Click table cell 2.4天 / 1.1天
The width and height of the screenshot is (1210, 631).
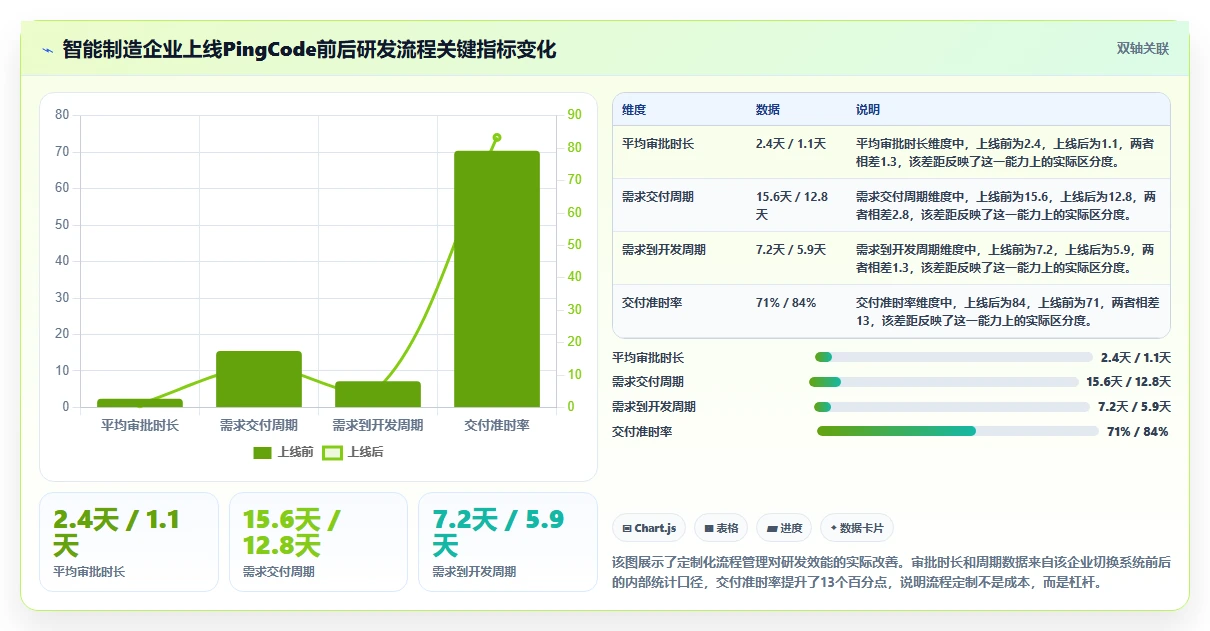(x=791, y=144)
